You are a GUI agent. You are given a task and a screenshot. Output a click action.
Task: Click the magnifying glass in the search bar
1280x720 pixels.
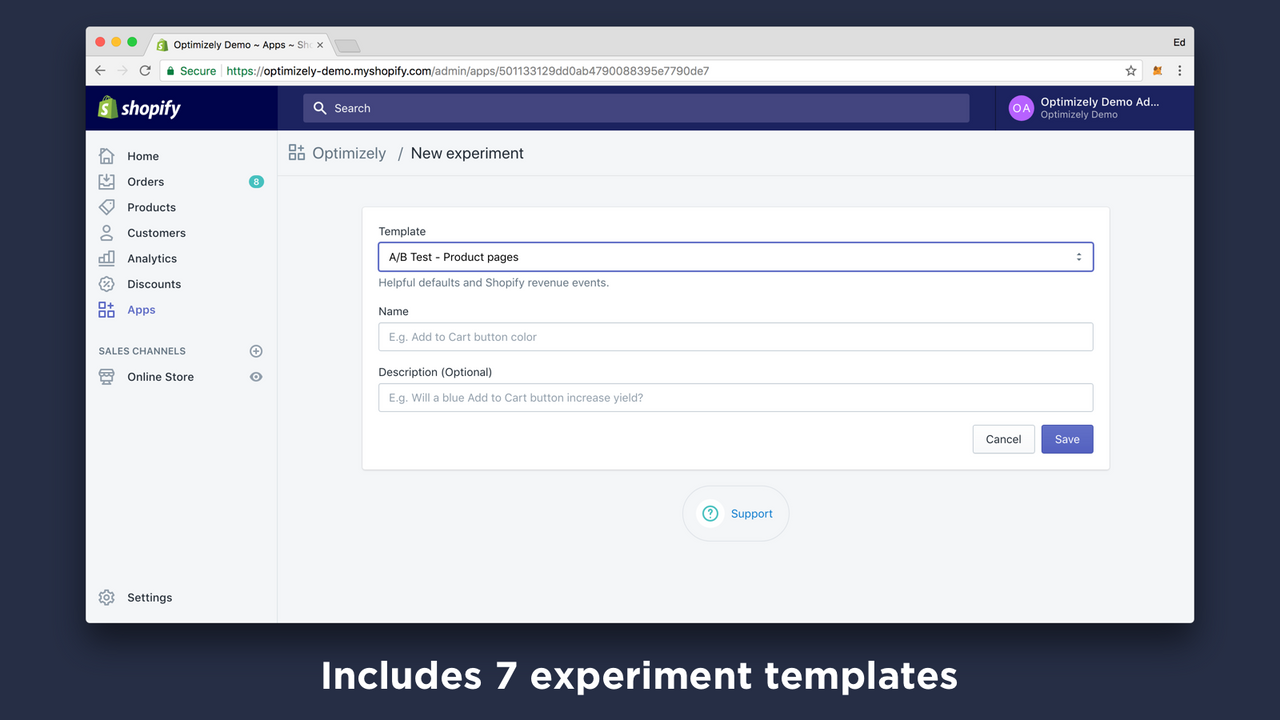pyautogui.click(x=320, y=107)
